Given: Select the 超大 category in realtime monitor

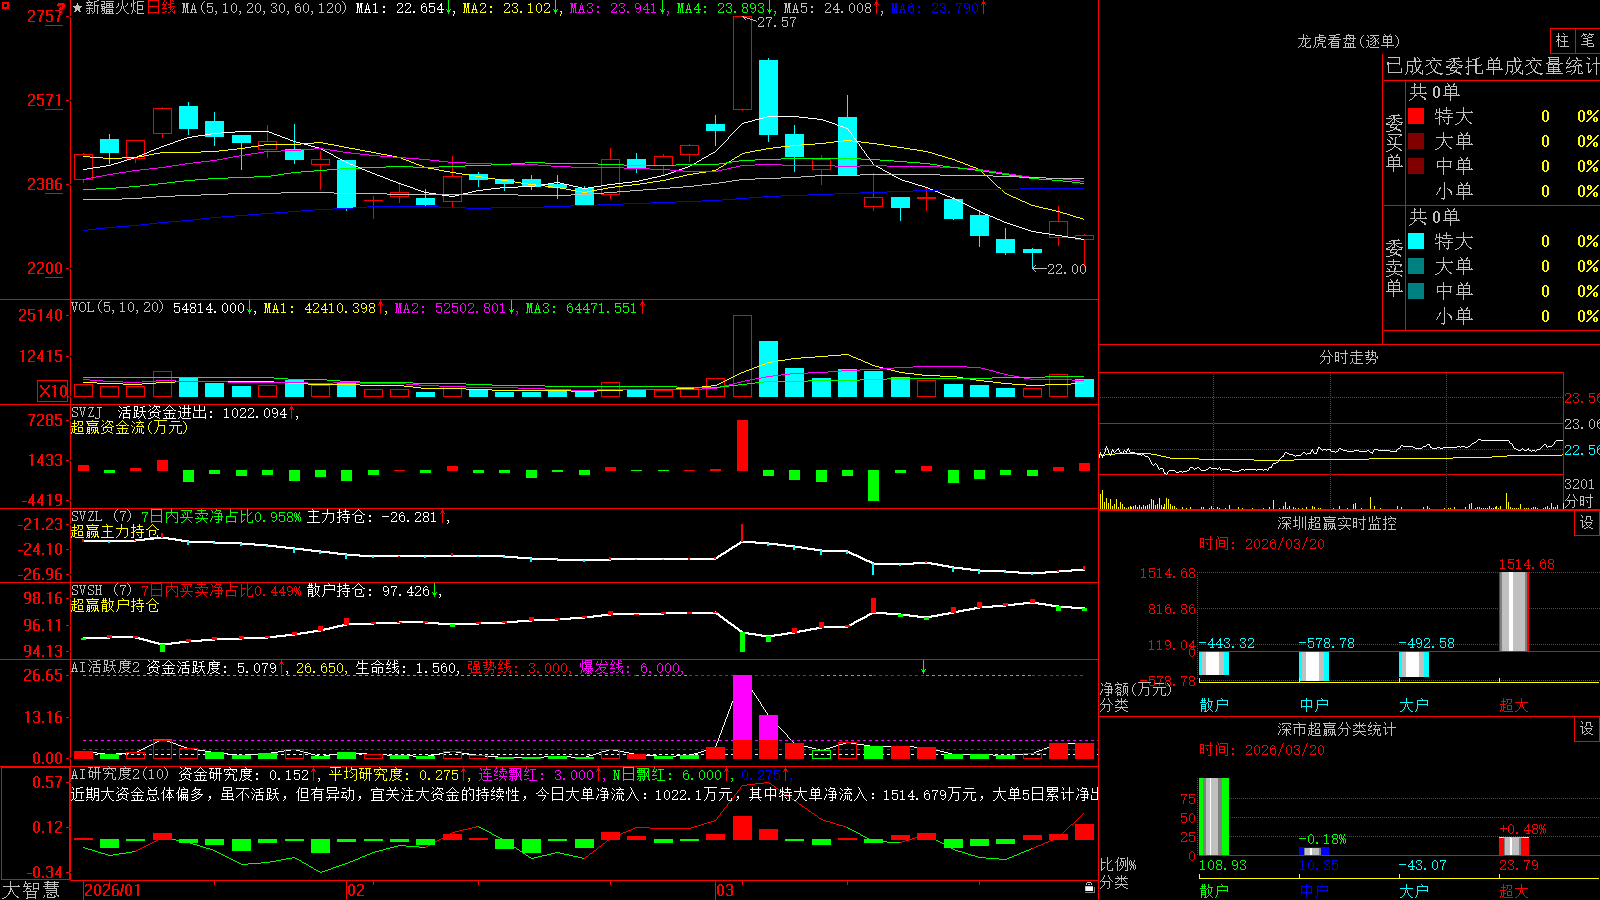Looking at the screenshot, I should pyautogui.click(x=1514, y=705).
